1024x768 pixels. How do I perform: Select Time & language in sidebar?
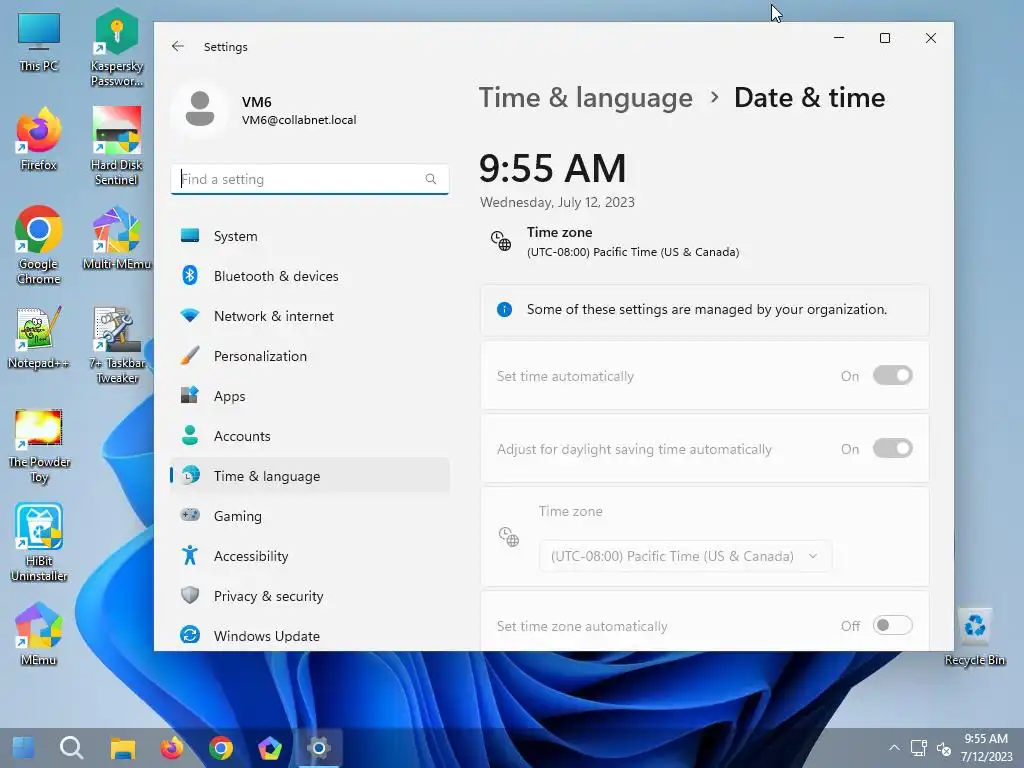pyautogui.click(x=310, y=475)
